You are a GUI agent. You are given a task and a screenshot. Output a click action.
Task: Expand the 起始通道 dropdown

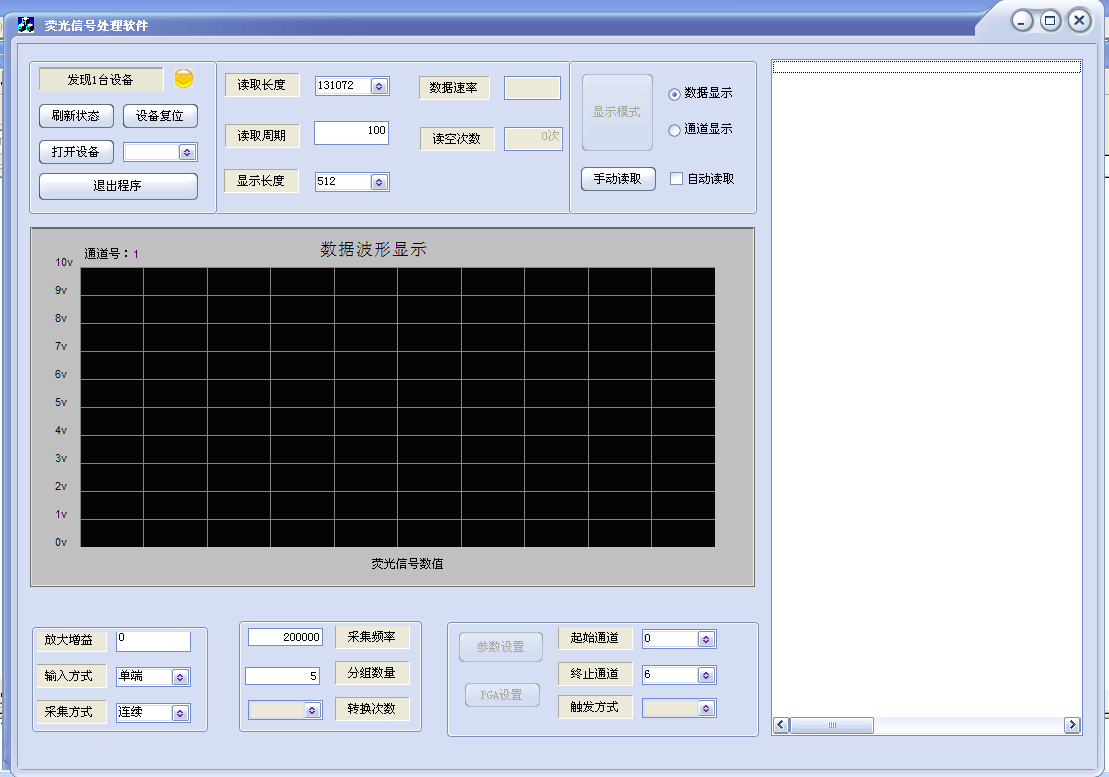(x=706, y=639)
